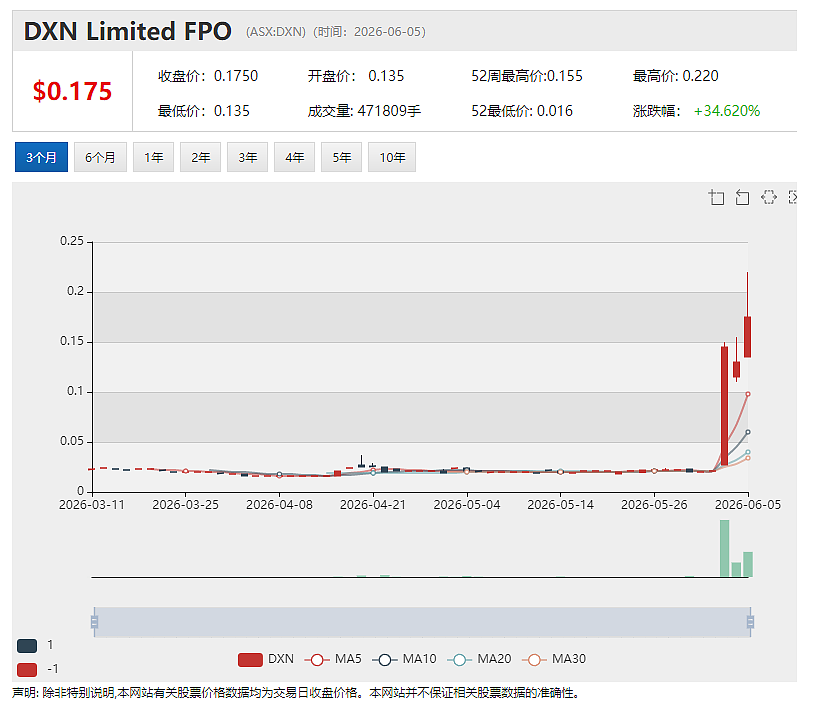Click the 2026-03-25 x-axis date label
815x711 pixels.
[186, 505]
